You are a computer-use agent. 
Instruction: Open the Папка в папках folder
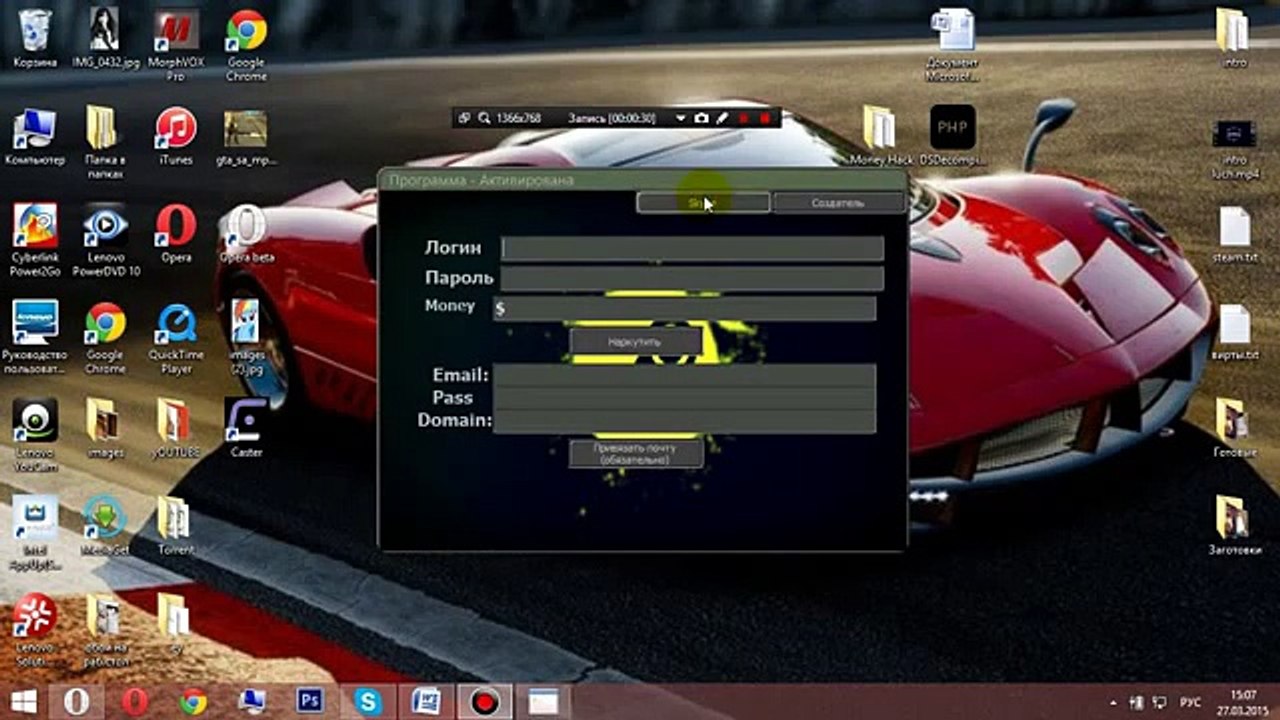click(104, 142)
